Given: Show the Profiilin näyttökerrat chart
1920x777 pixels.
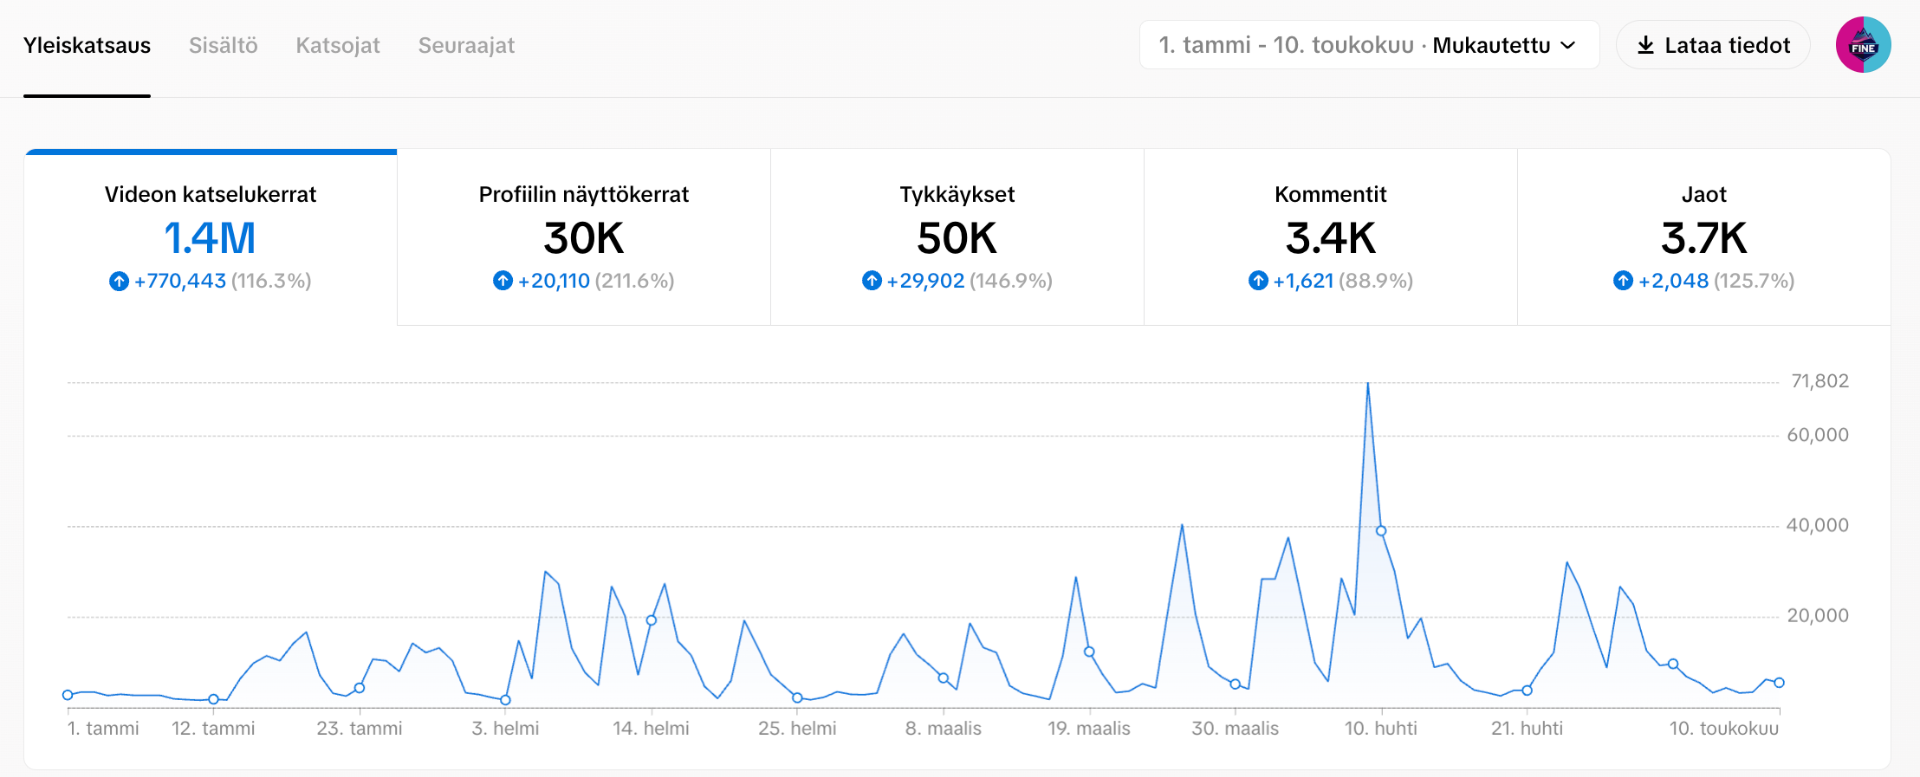Looking at the screenshot, I should 583,238.
